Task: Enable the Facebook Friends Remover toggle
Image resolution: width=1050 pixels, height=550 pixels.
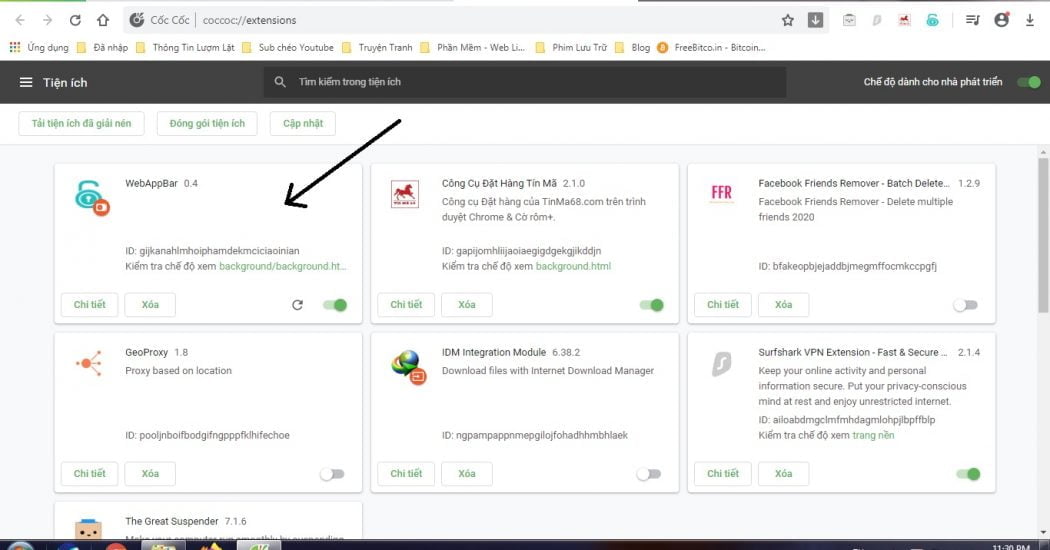Action: click(965, 305)
